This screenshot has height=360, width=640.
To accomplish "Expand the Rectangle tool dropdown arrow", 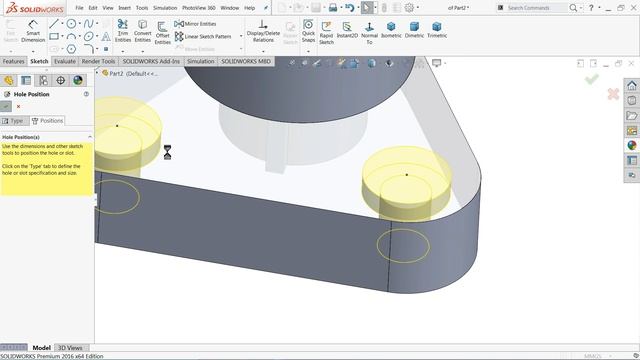I will tap(62, 37).
